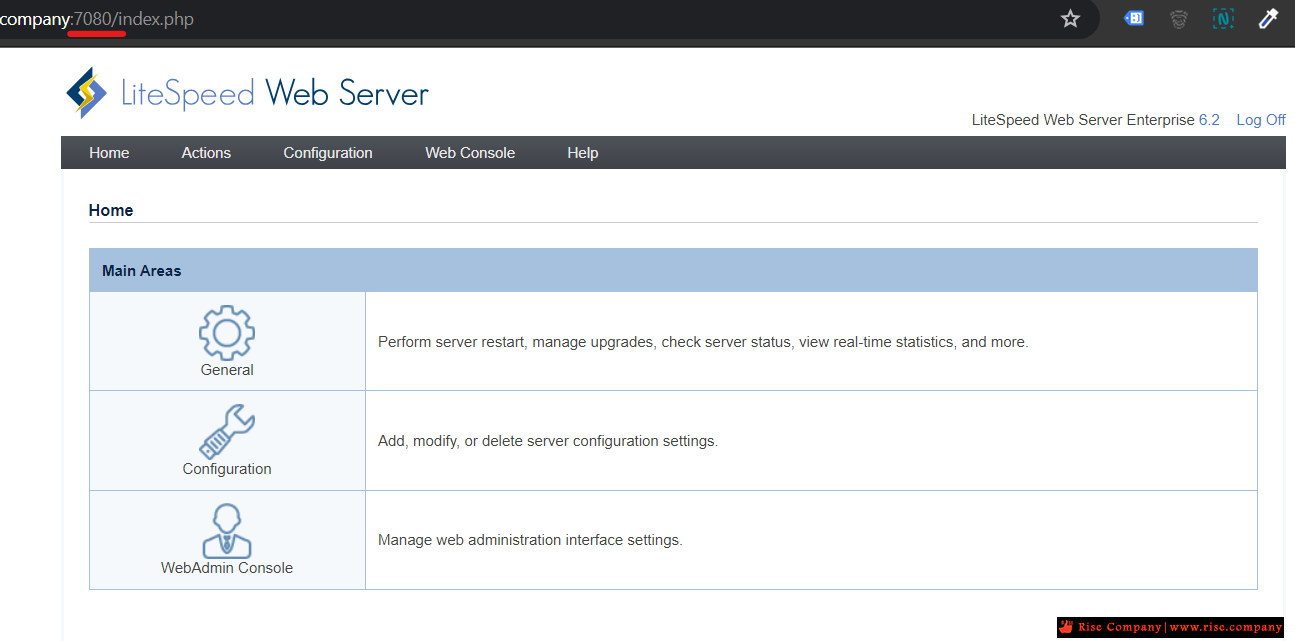The height and width of the screenshot is (641, 1295).
Task: Click the Log Off link
Action: (x=1261, y=120)
